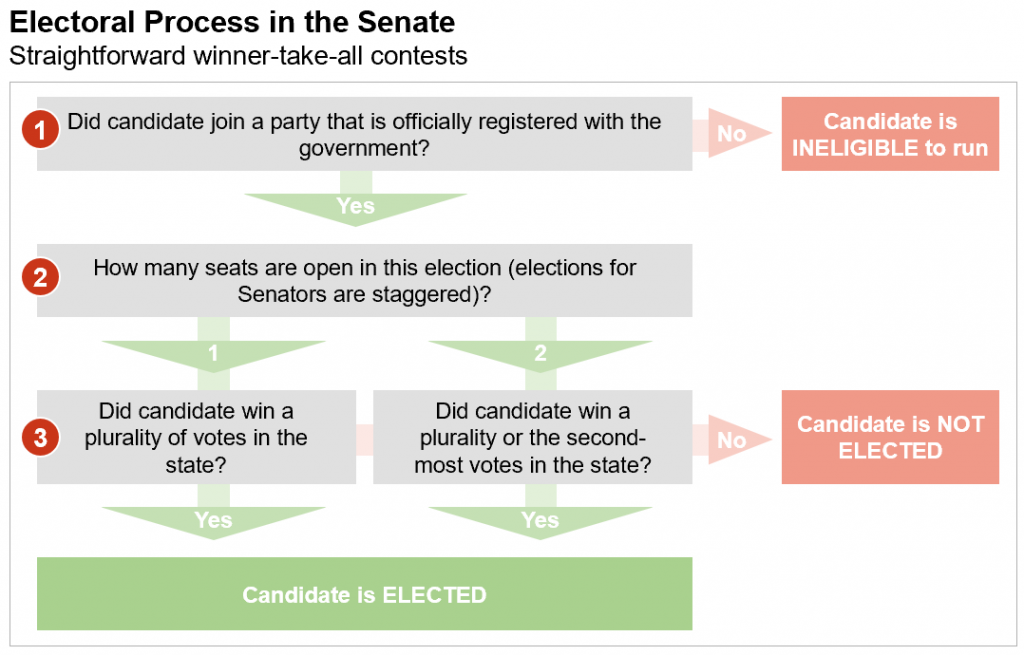The height and width of the screenshot is (655, 1024).
Task: Click the red circle numbered 2
Action: (40, 277)
